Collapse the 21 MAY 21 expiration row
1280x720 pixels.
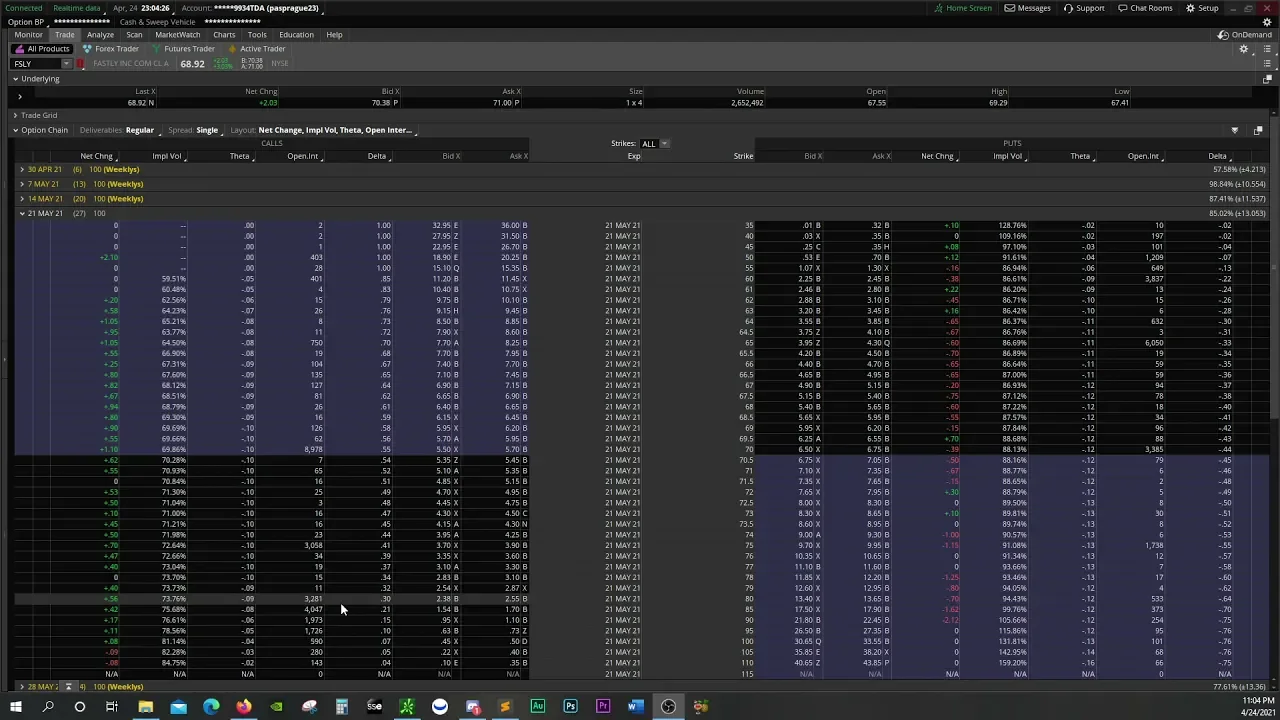click(x=22, y=213)
